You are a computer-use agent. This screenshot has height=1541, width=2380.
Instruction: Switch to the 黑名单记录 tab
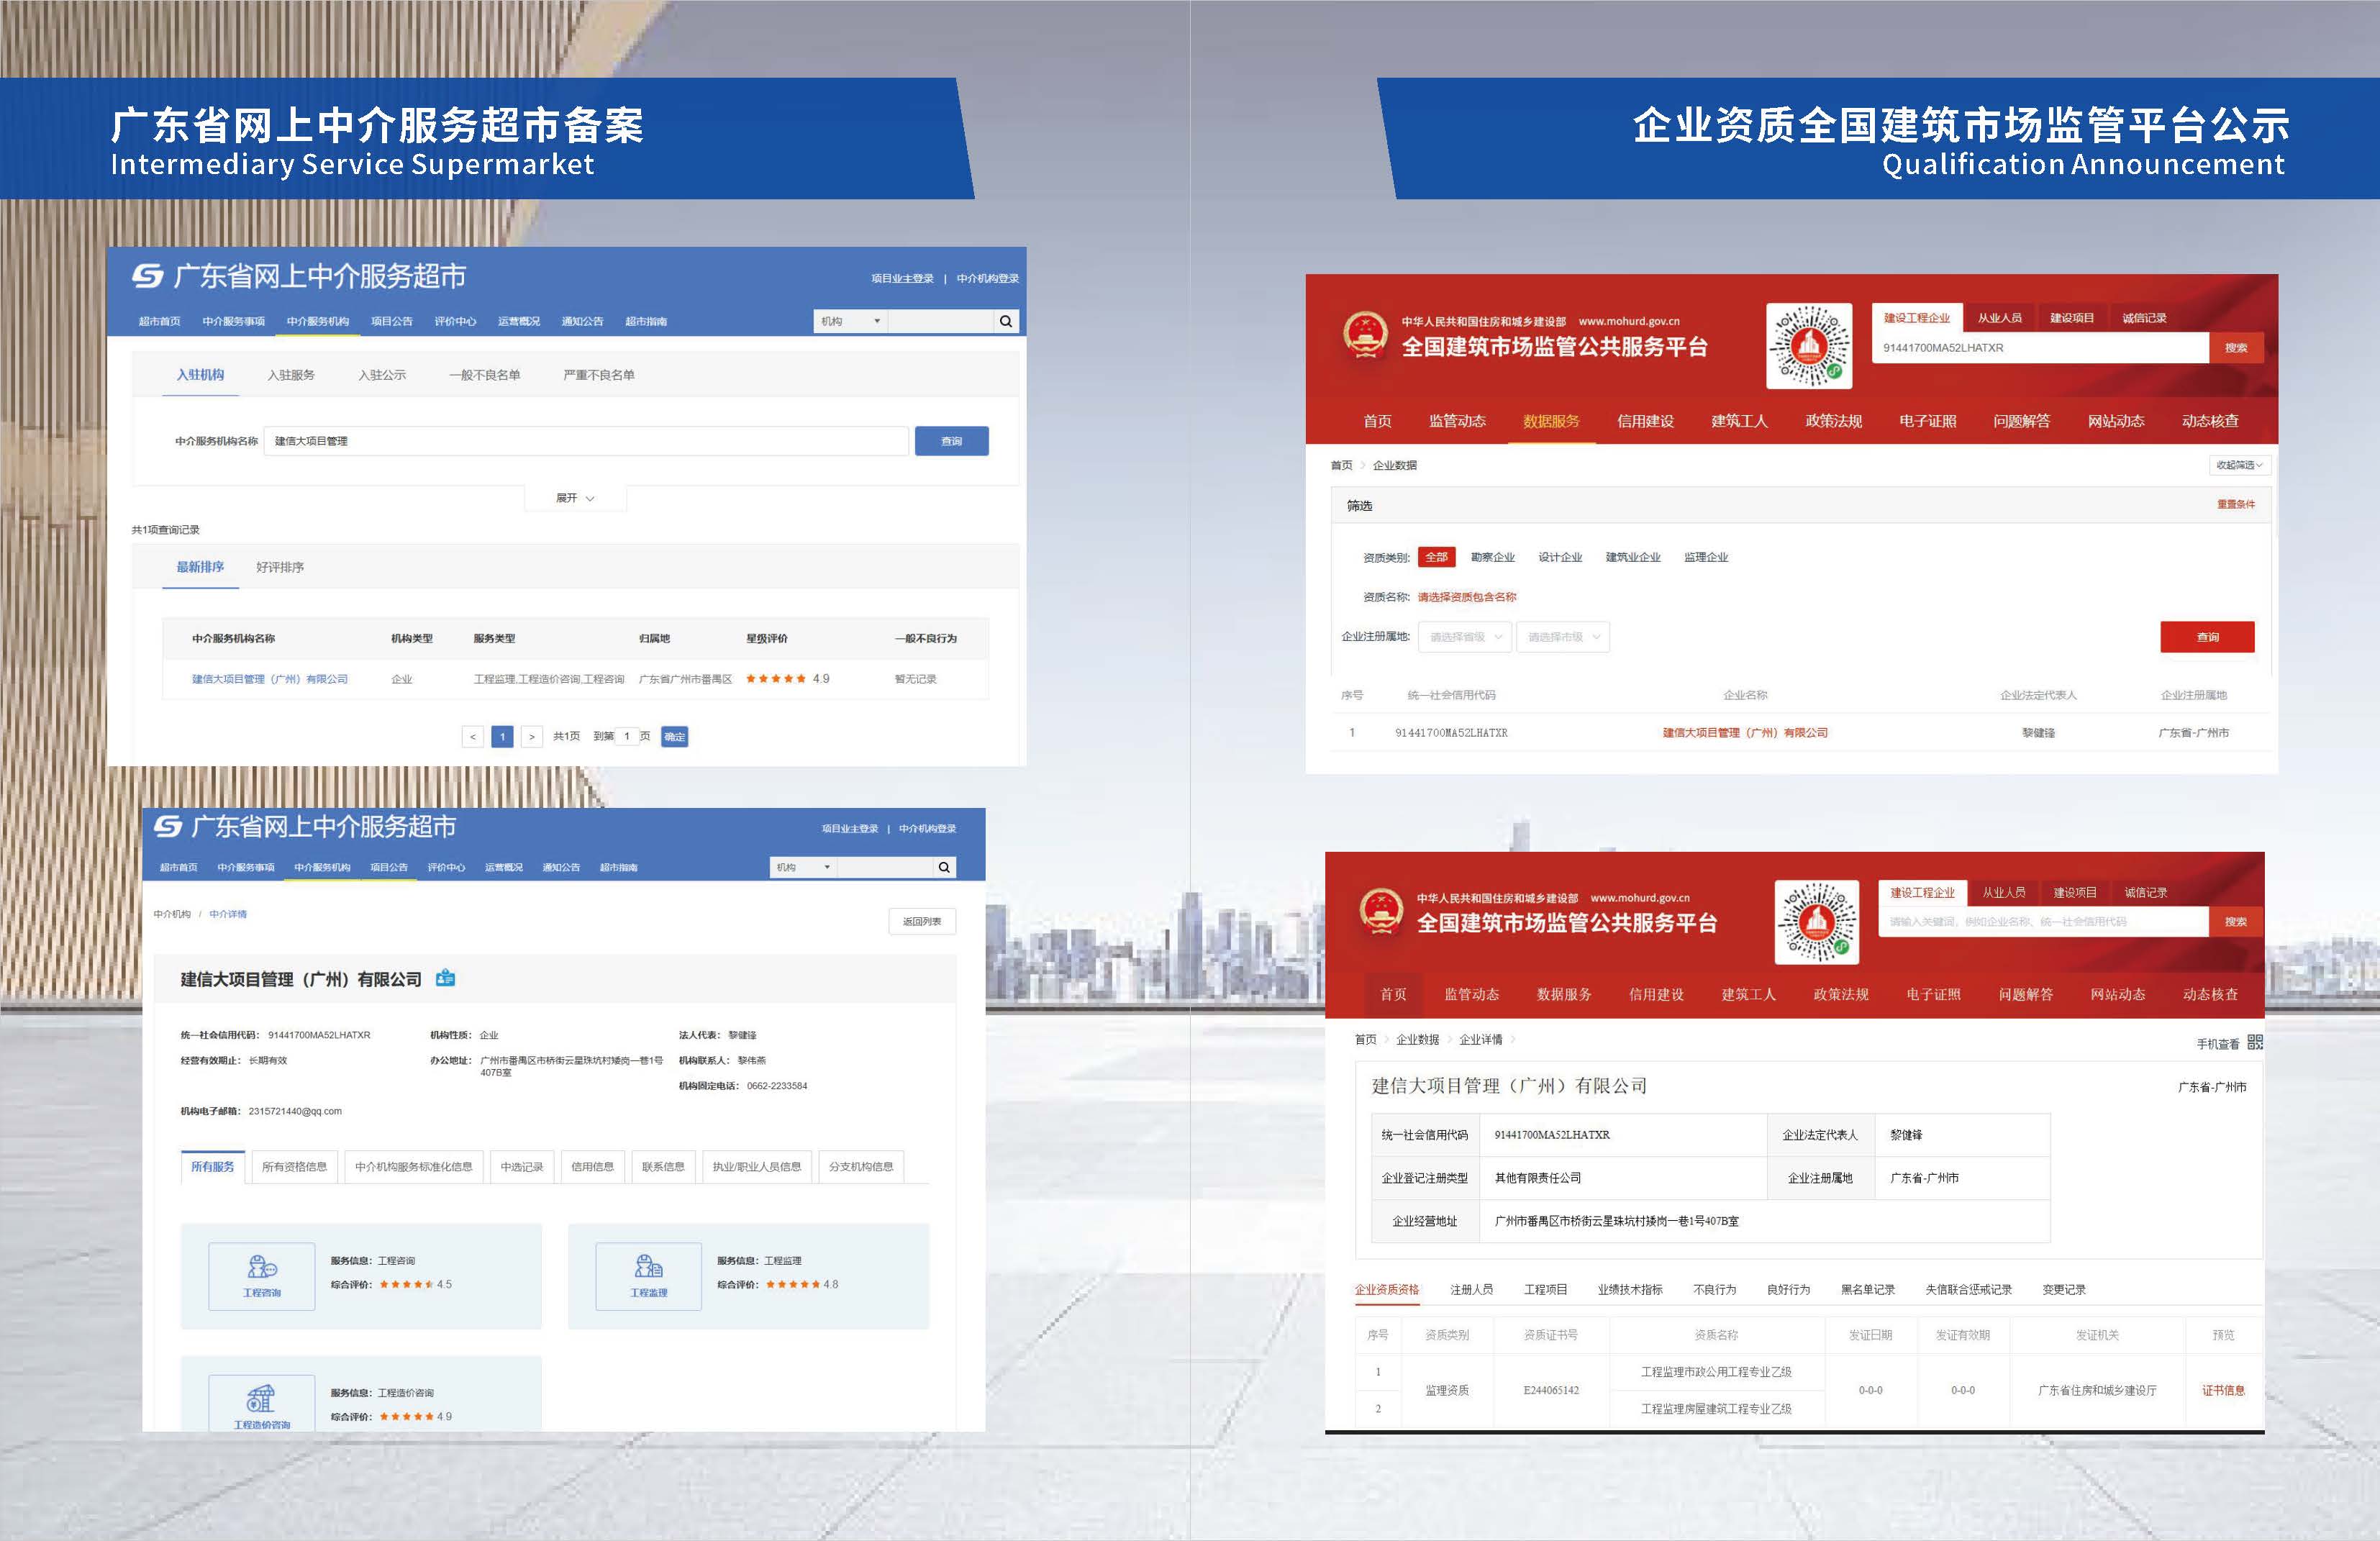point(1868,1290)
